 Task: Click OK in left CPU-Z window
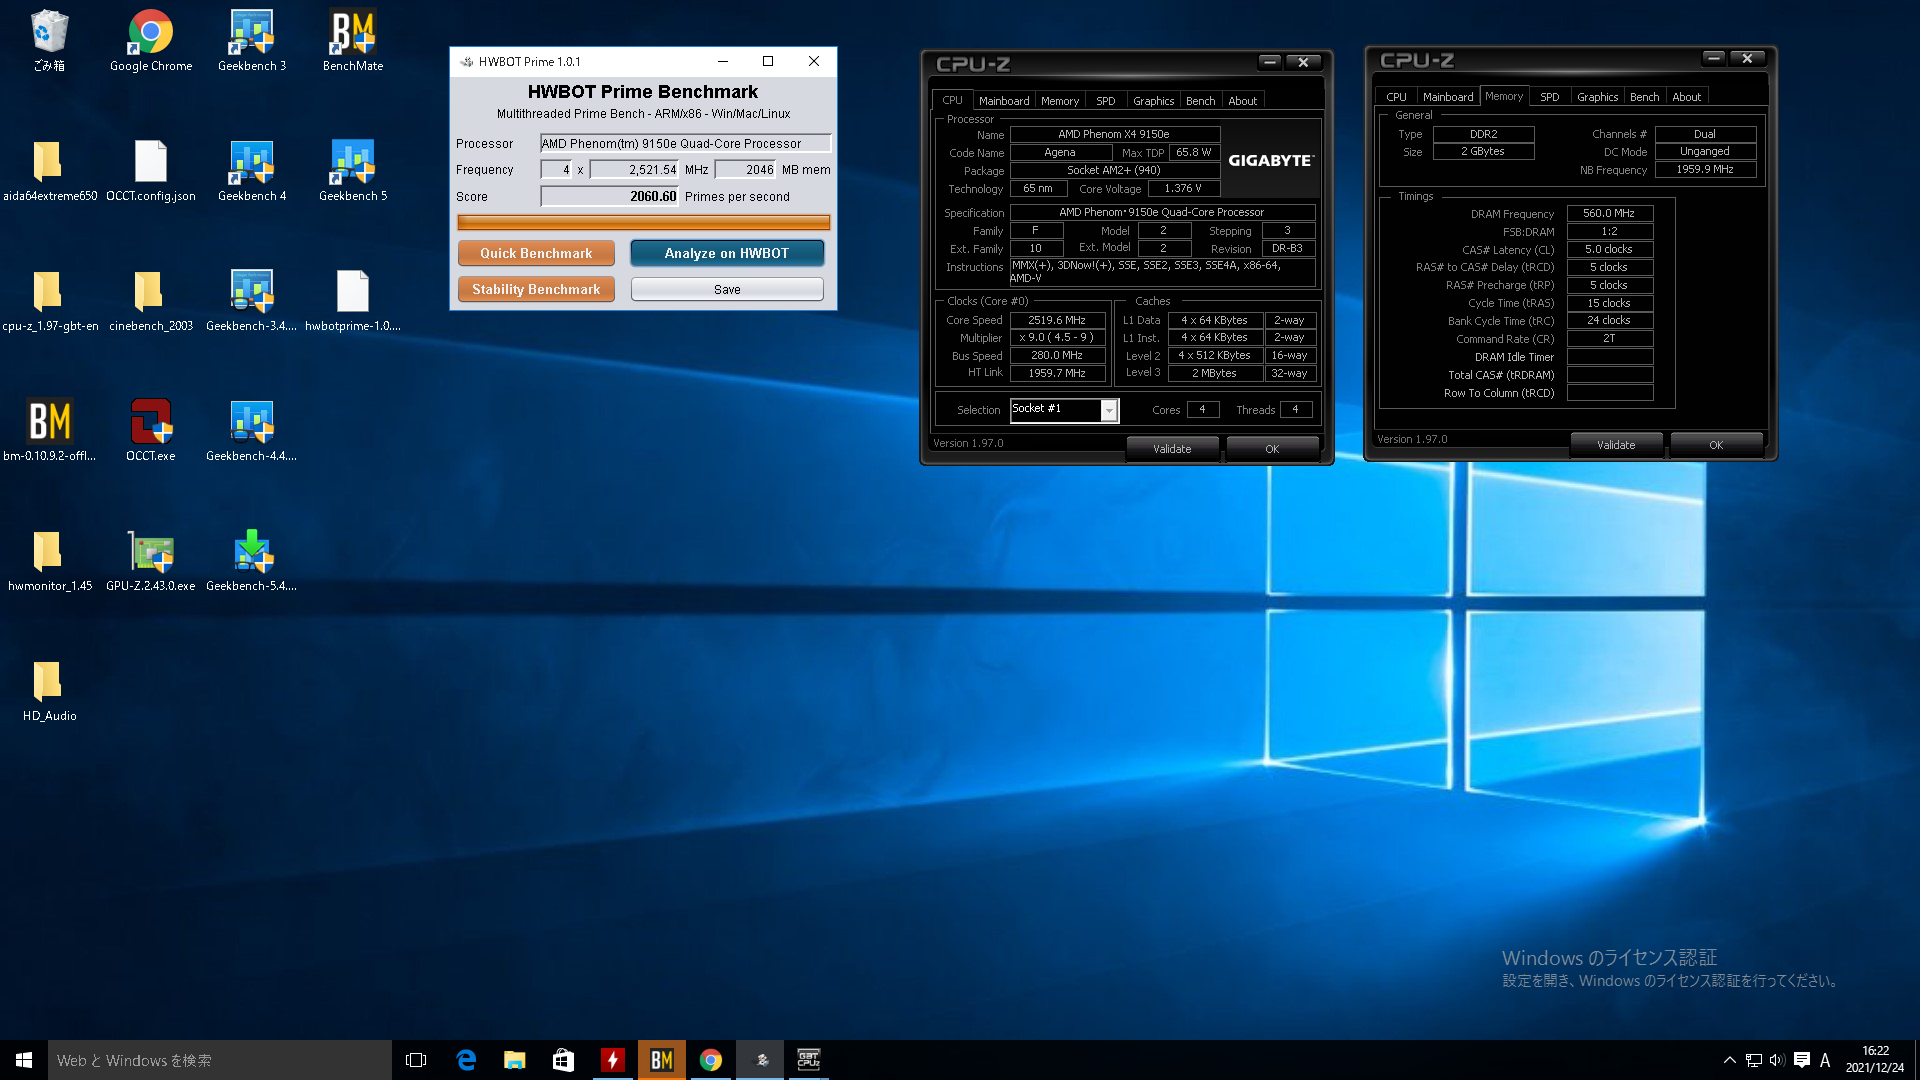coord(1272,449)
